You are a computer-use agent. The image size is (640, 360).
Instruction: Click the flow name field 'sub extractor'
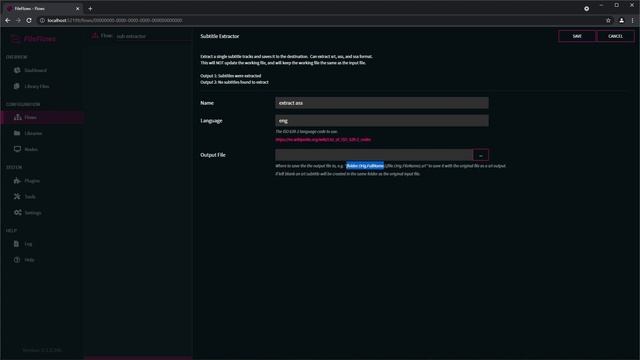pyautogui.click(x=152, y=36)
